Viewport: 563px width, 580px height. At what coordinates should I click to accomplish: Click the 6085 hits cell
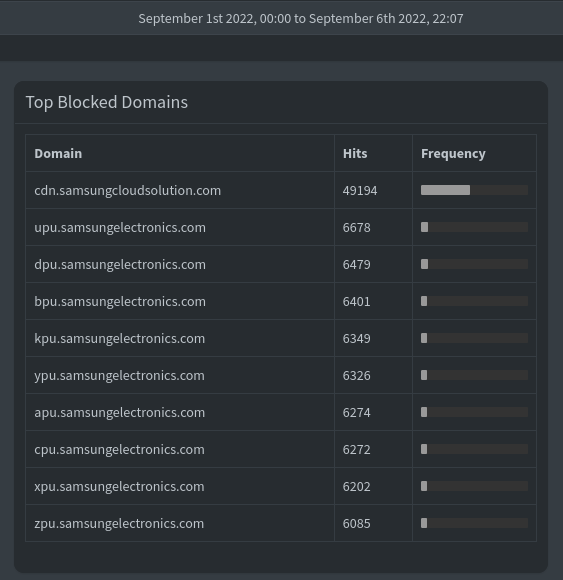click(x=356, y=523)
